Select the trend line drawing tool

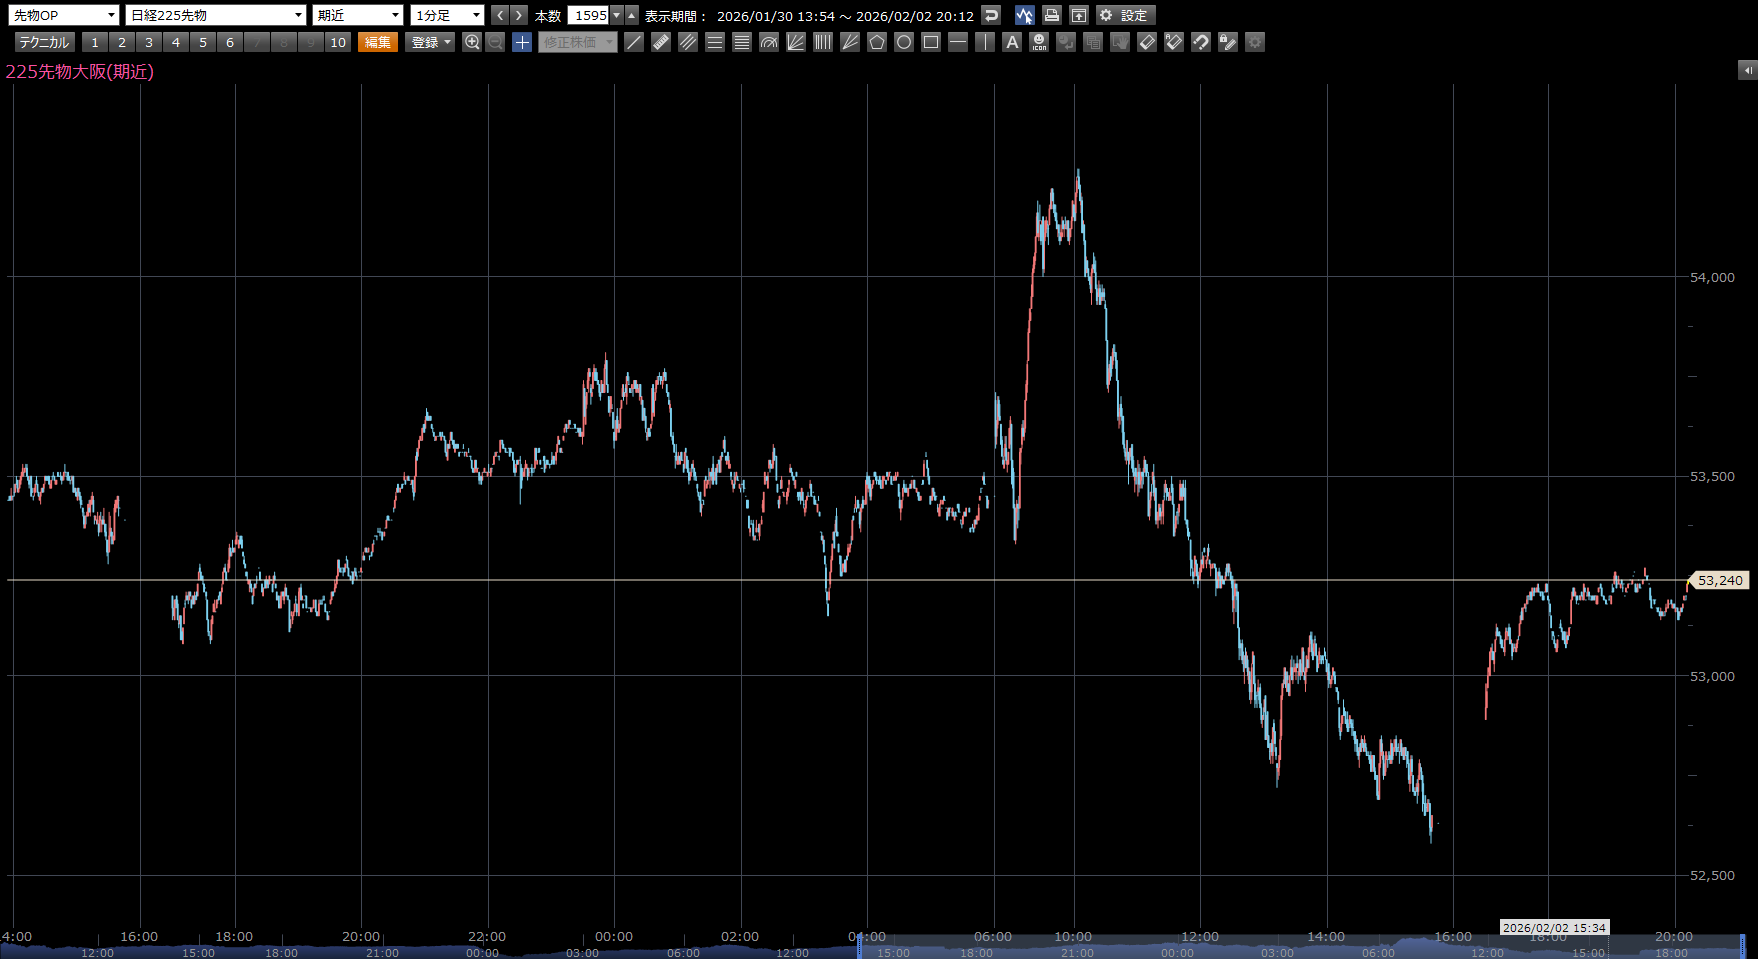(634, 42)
